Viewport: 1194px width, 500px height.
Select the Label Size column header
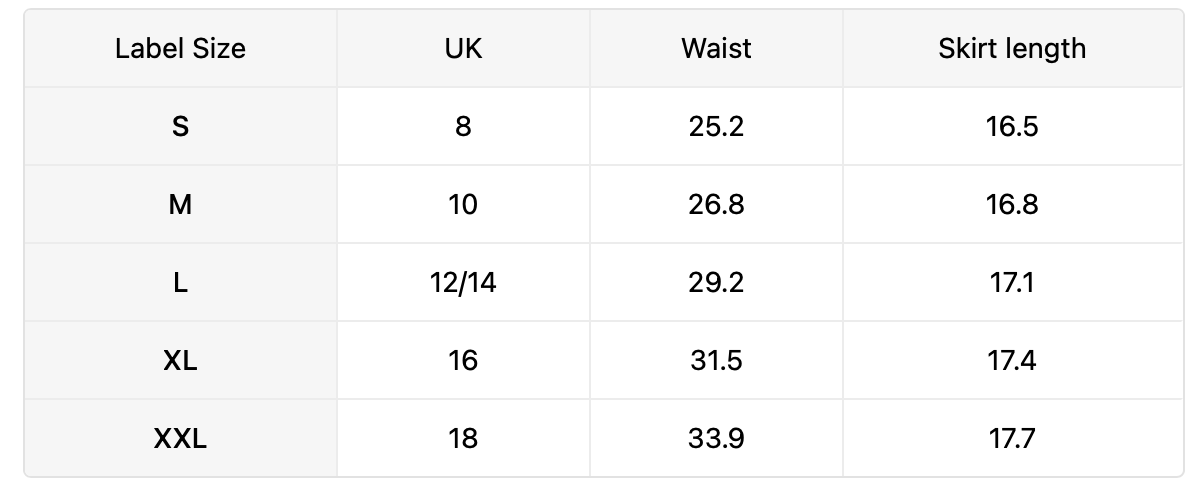coord(180,49)
